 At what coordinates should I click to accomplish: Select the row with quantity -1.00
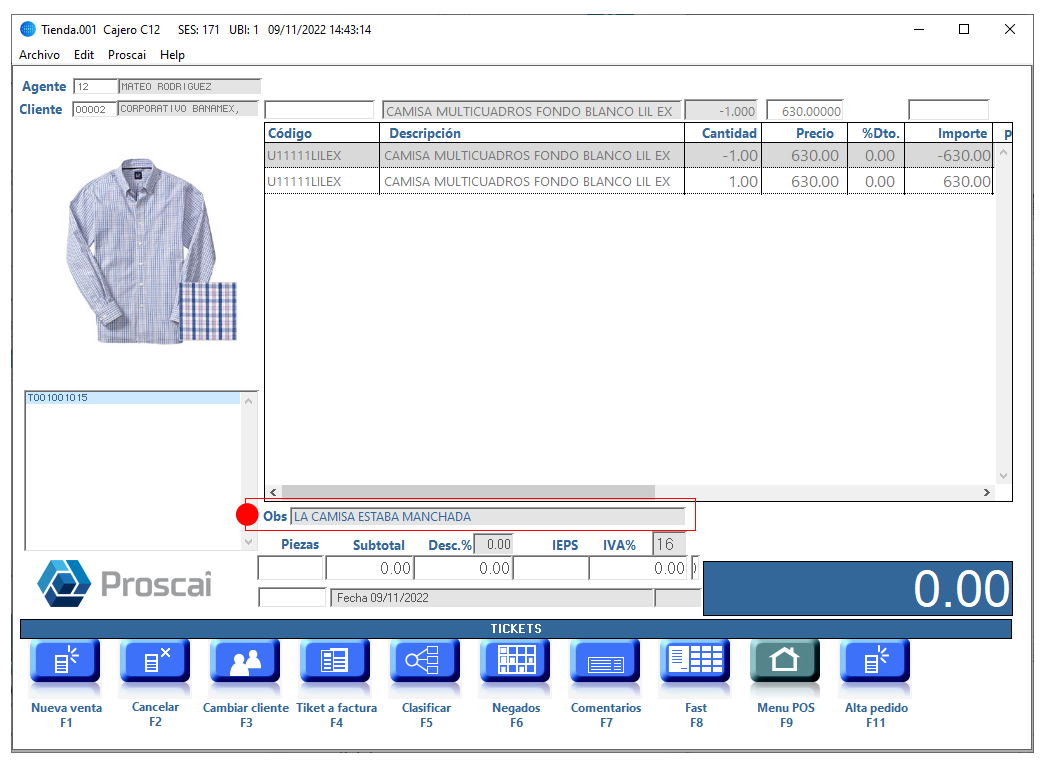point(629,155)
